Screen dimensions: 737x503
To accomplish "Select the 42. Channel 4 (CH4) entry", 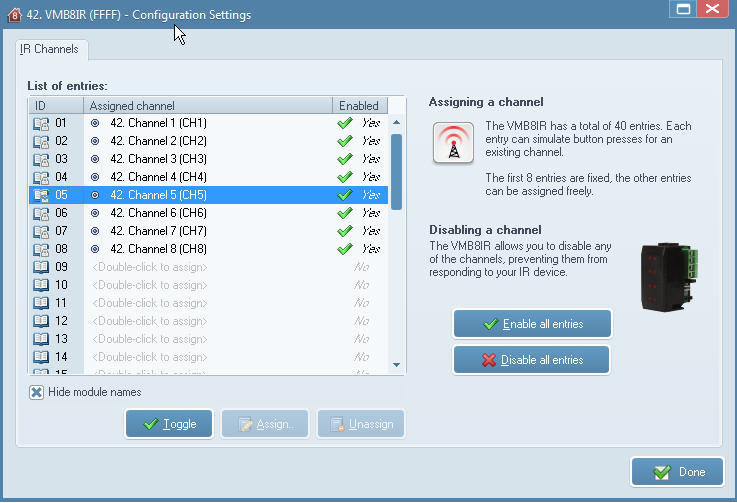I will [x=209, y=177].
